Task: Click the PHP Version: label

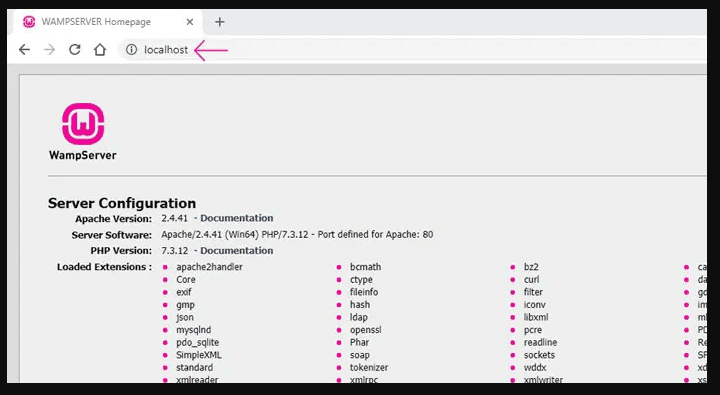Action: [121, 251]
